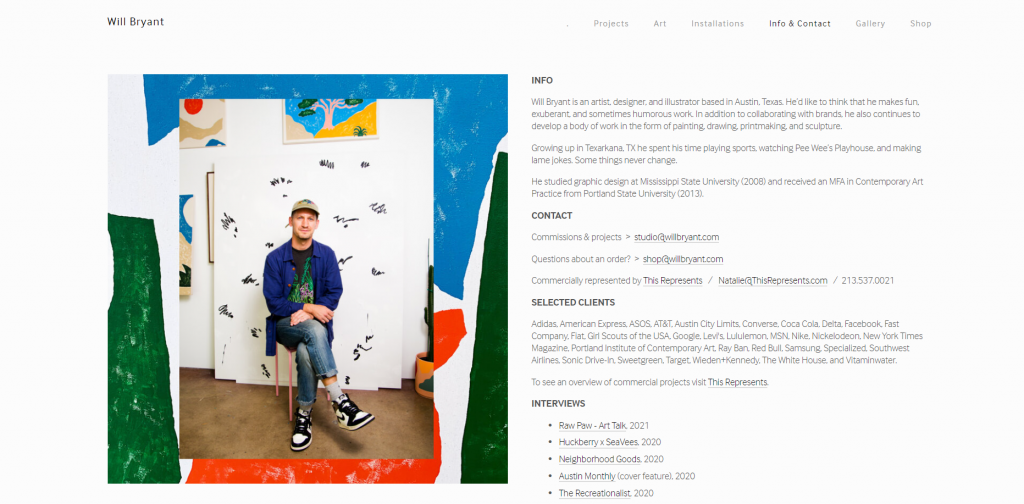Click the 213.537.0021 phone number
The width and height of the screenshot is (1024, 504).
point(868,281)
